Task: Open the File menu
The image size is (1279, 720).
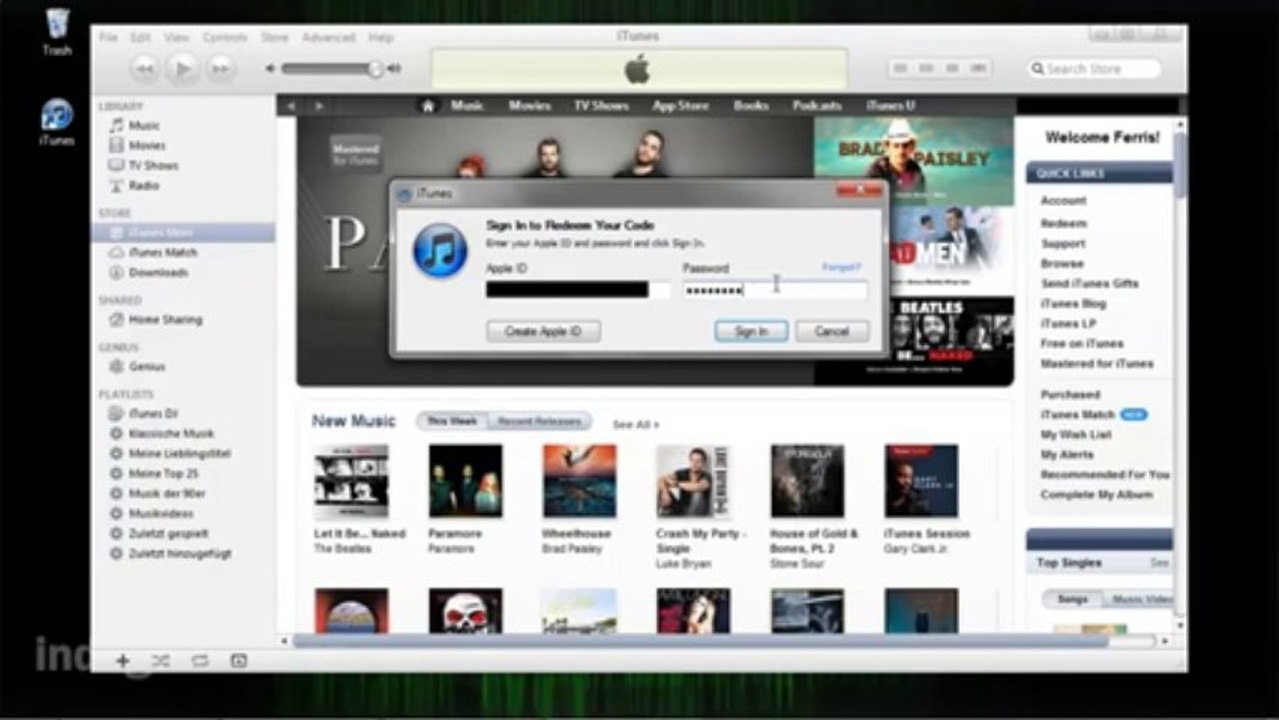Action: point(108,37)
